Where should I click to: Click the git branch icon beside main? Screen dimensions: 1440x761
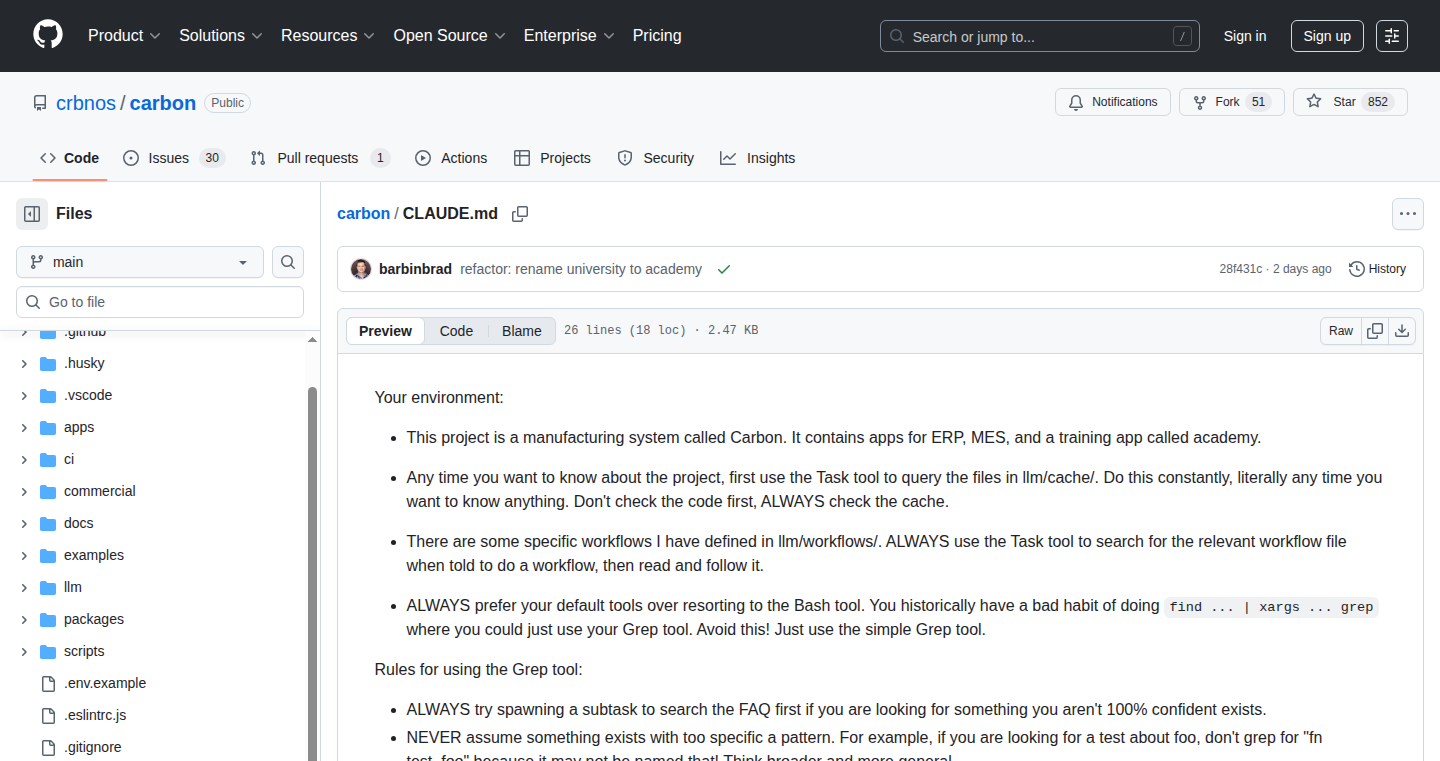[x=37, y=262]
